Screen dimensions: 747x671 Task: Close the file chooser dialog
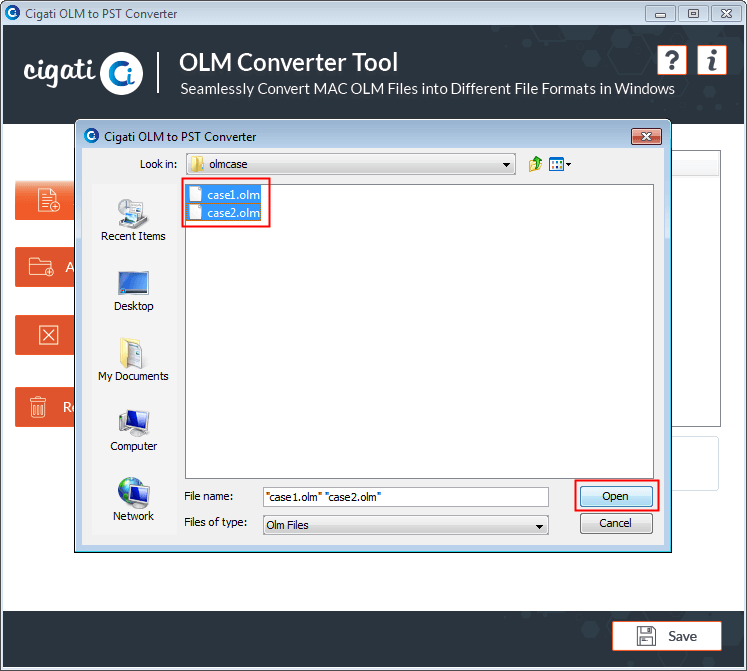tap(646, 137)
